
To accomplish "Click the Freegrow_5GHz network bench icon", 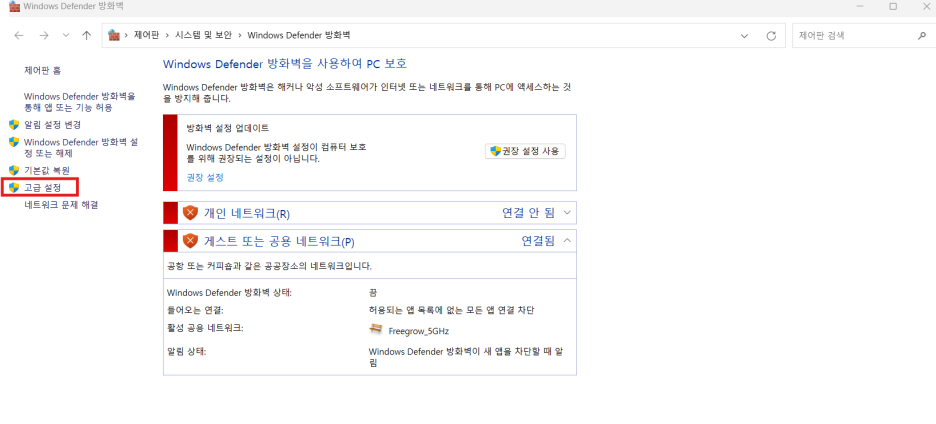I will [376, 328].
